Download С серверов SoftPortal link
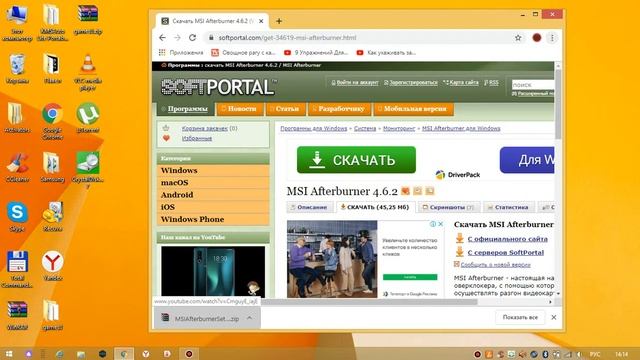 (x=506, y=253)
